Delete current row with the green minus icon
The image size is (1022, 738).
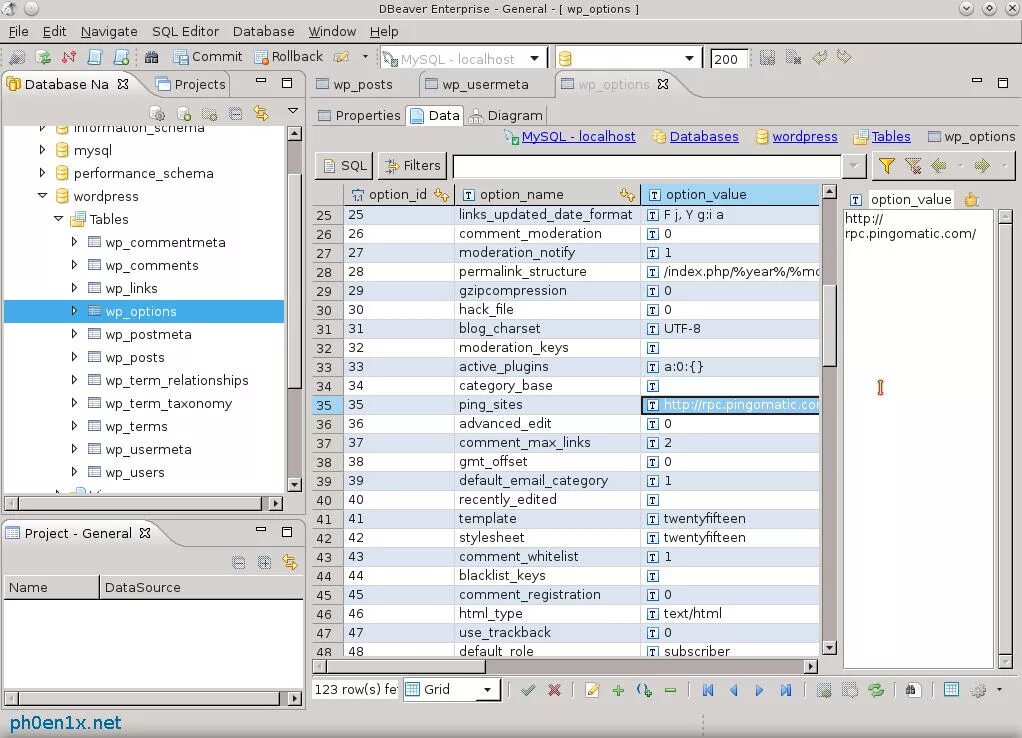[670, 690]
